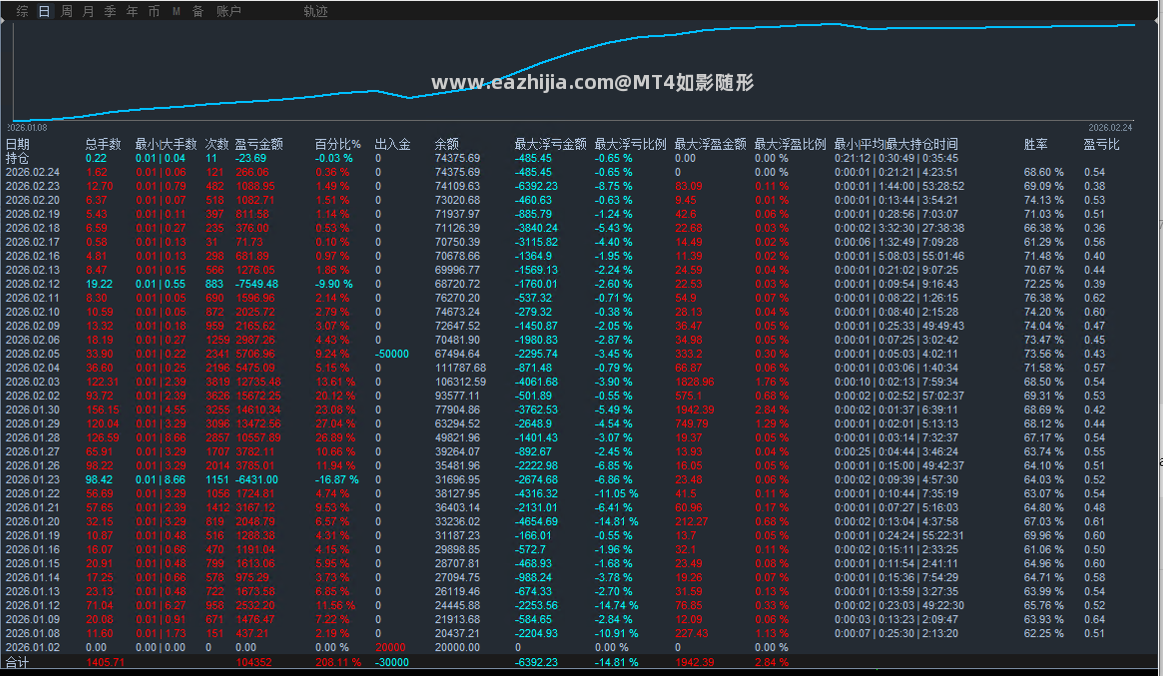The height and width of the screenshot is (676, 1163).
Task: Click the -6431.00 loss amount
Action: [257, 479]
